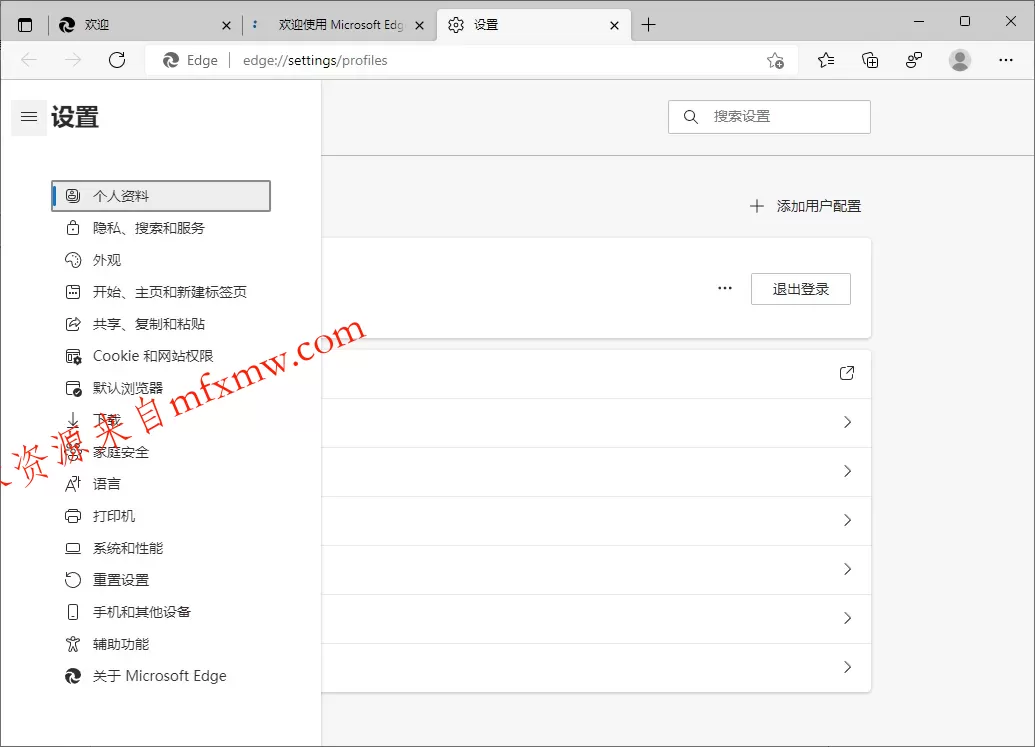
Task: Open a new tab with plus button
Action: tap(649, 25)
